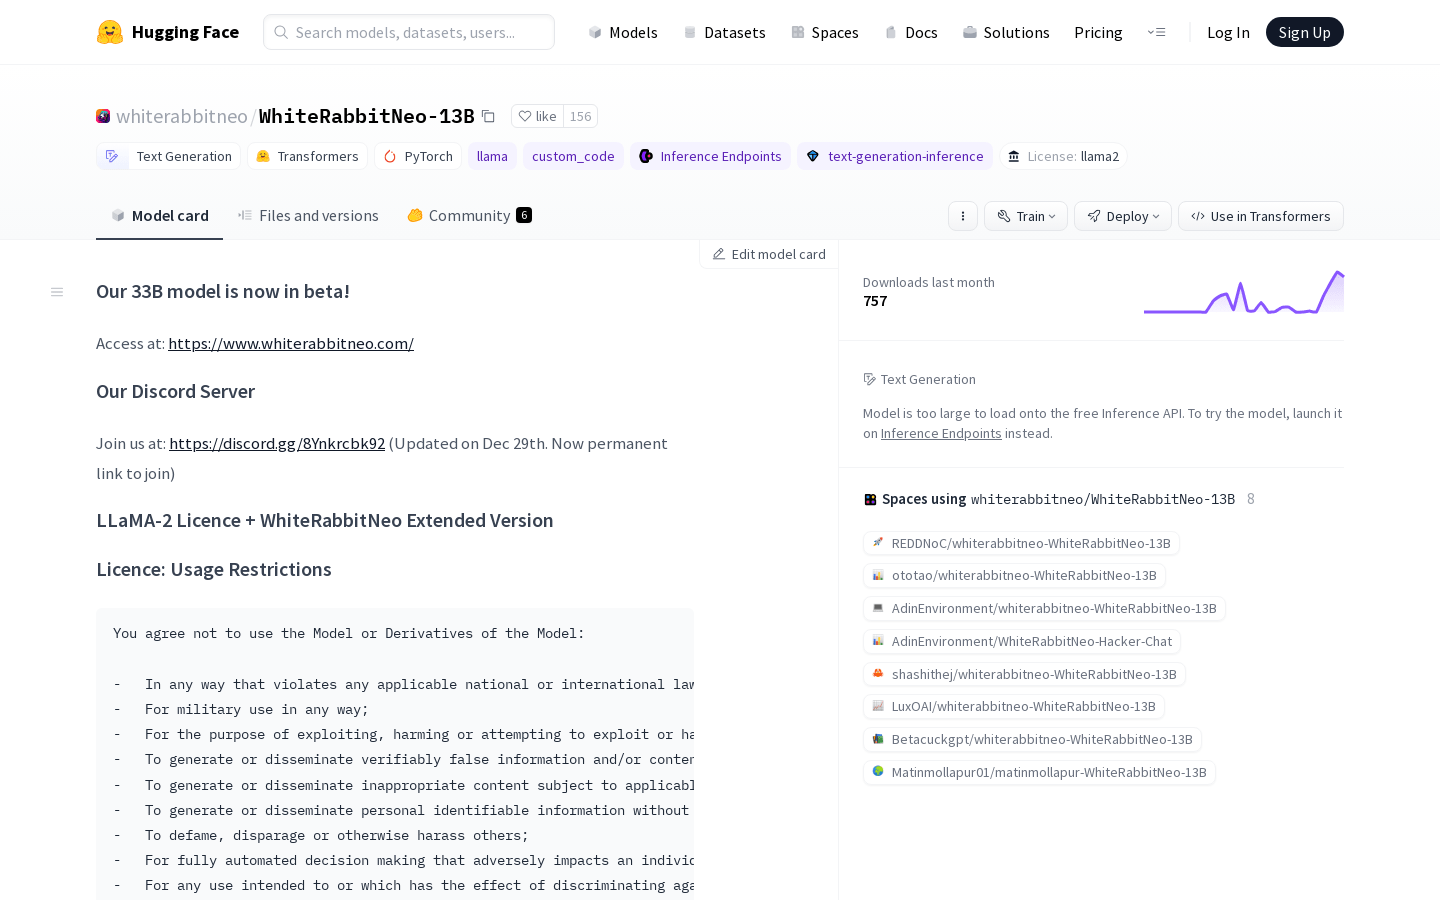Click the text-generation-inference diamond icon
The image size is (1440, 900).
coord(813,156)
